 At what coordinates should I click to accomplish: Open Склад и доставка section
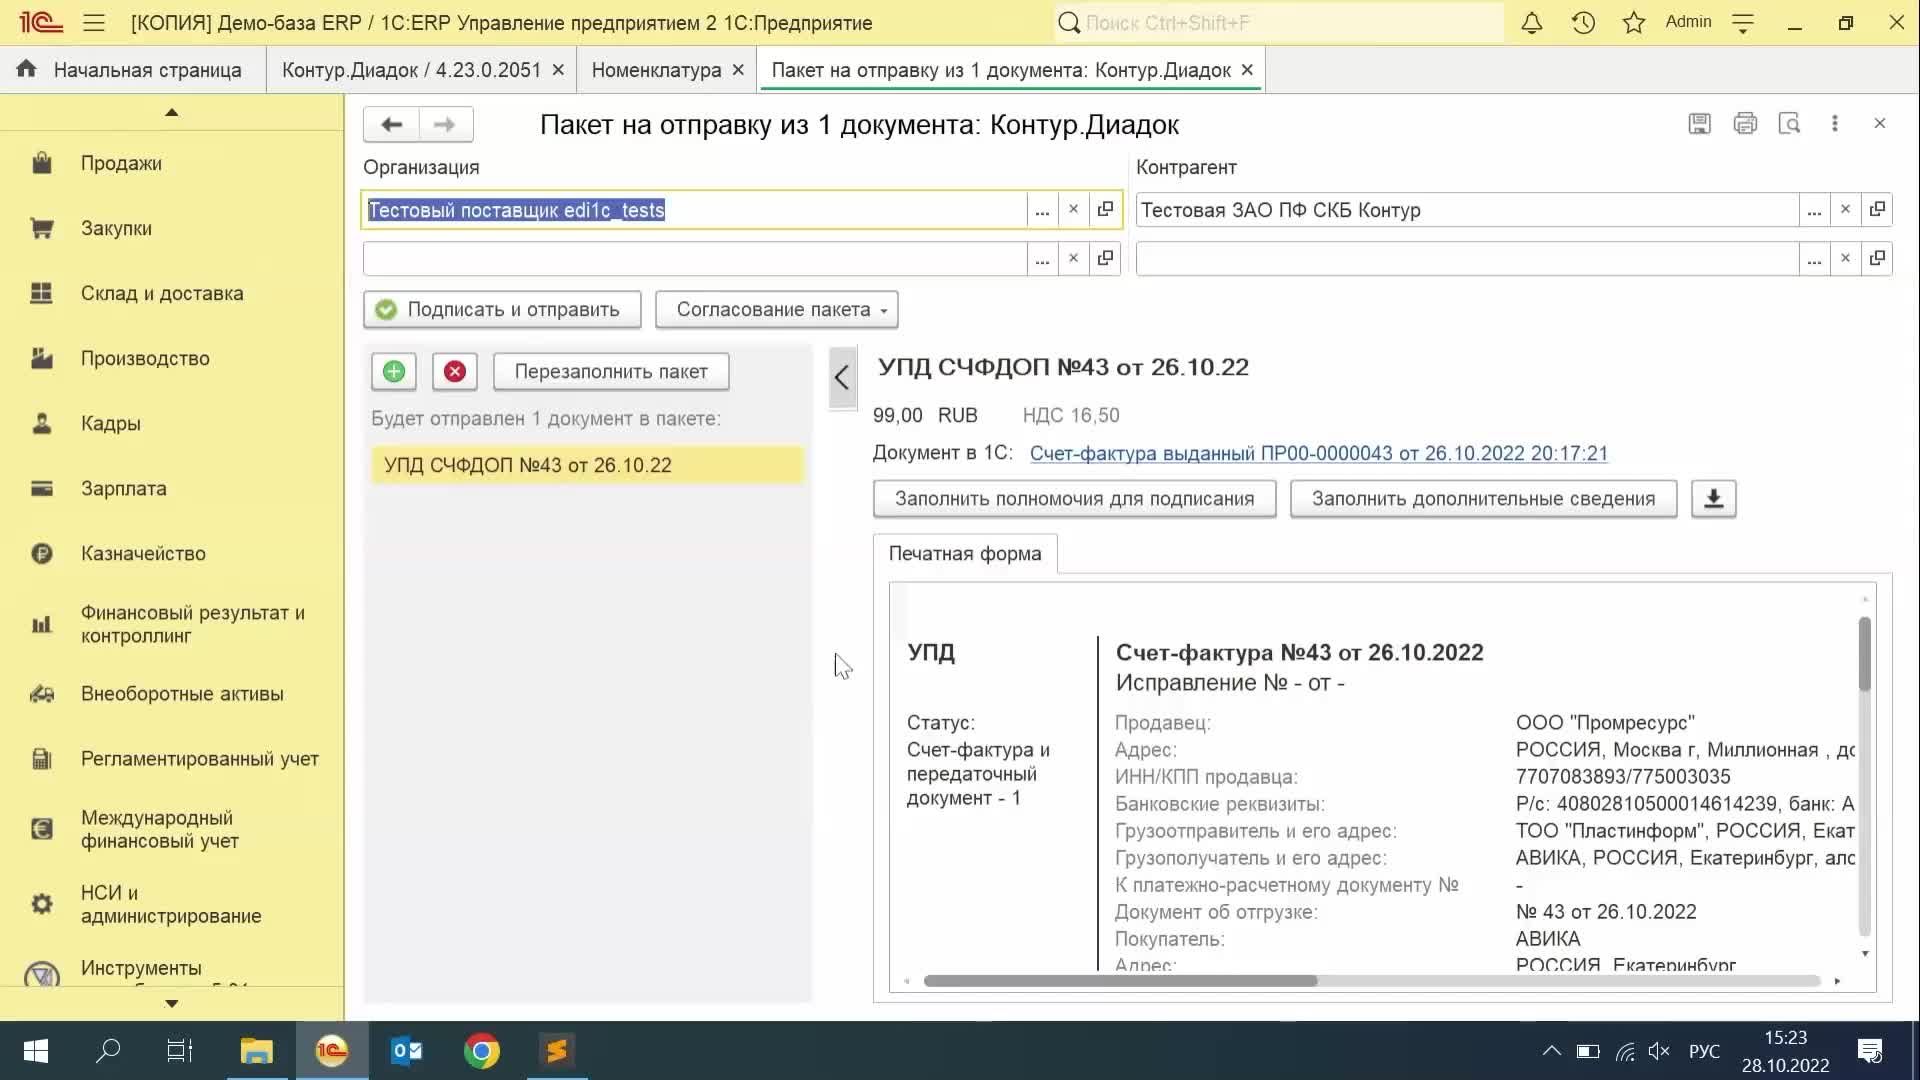pyautogui.click(x=172, y=293)
